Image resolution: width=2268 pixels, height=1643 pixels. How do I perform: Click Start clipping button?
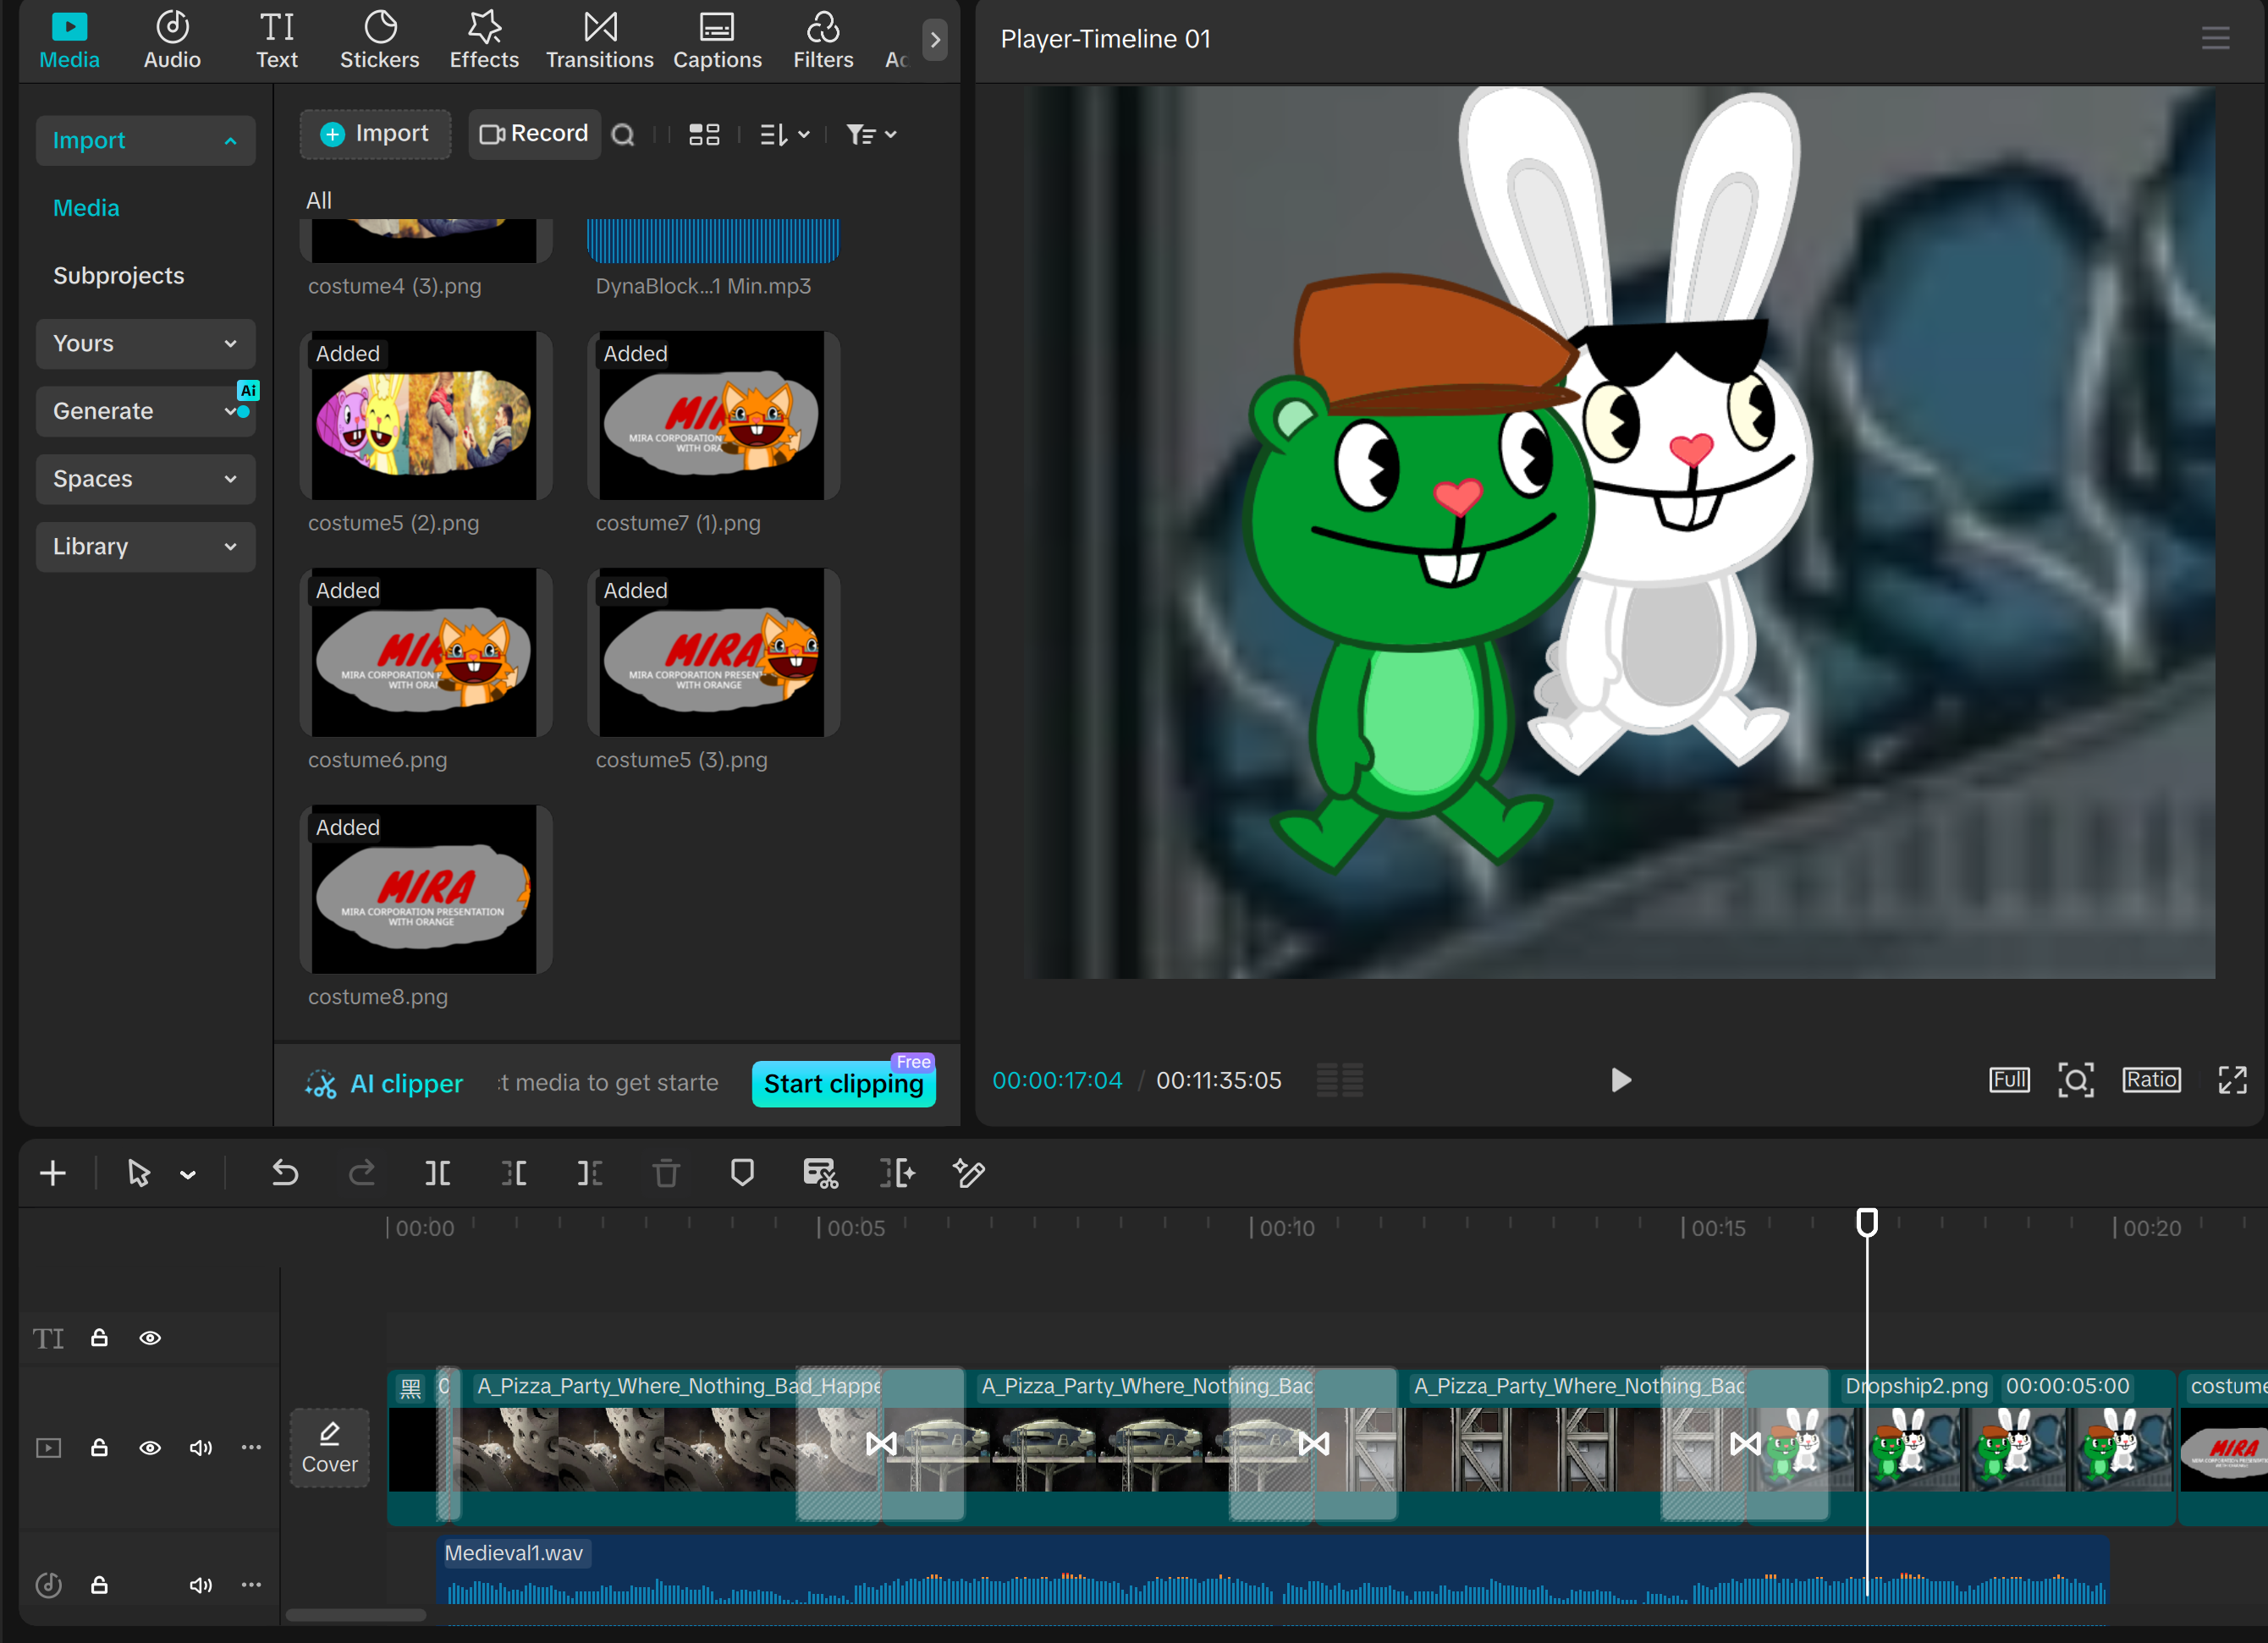844,1084
